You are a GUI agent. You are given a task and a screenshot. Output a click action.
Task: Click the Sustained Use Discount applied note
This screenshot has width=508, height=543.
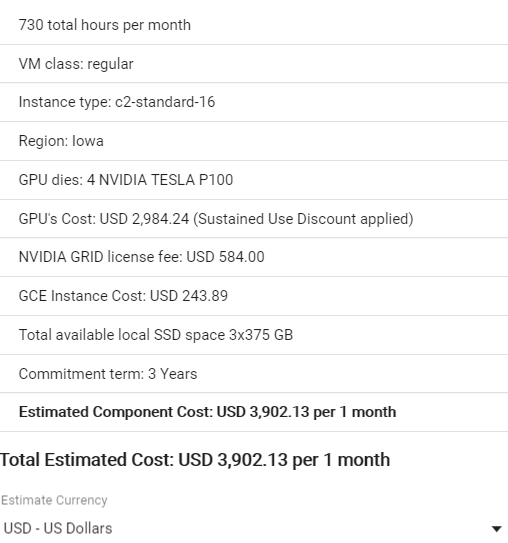tap(303, 219)
